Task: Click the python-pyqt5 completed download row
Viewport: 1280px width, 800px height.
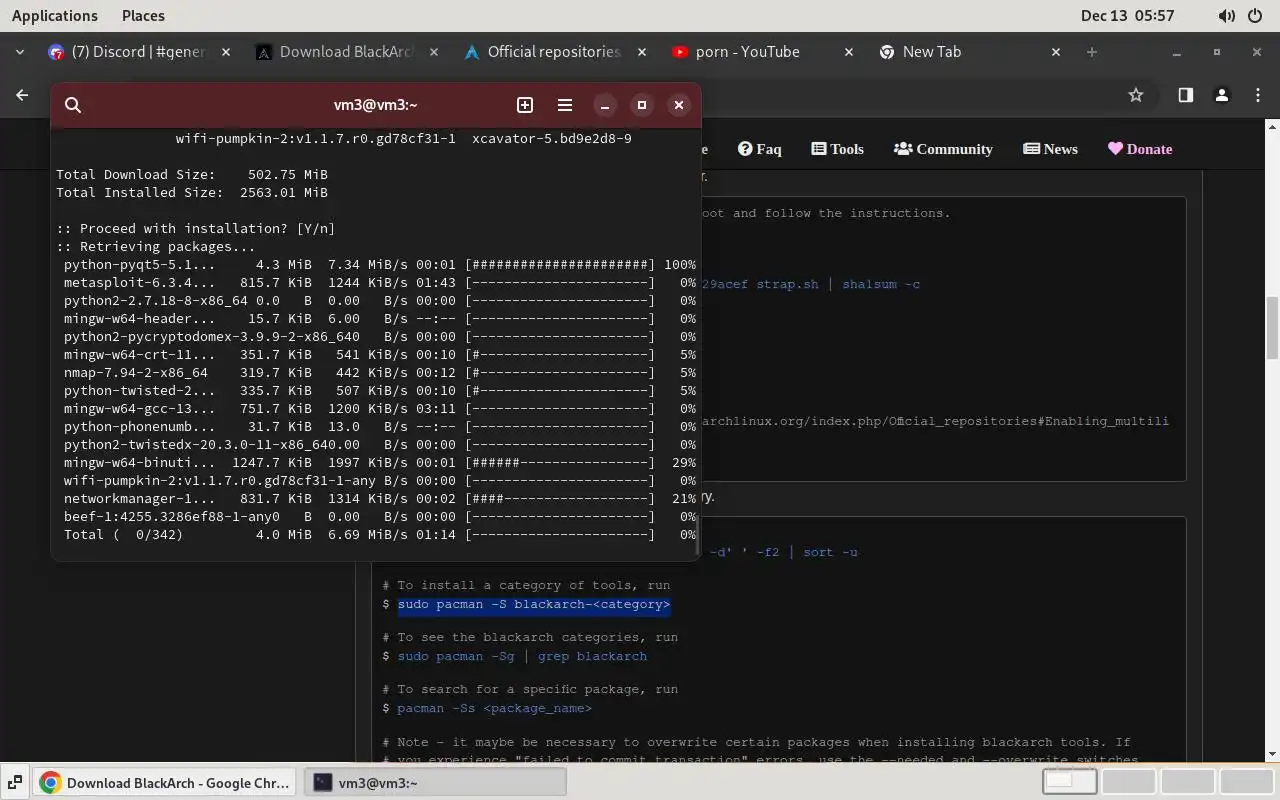Action: (x=379, y=265)
